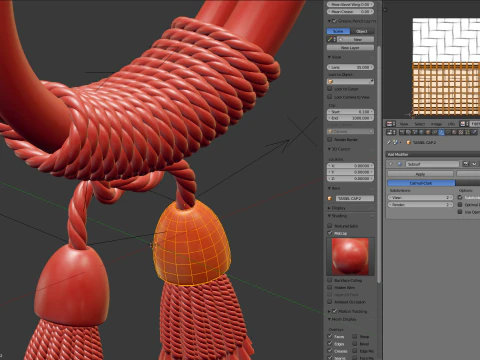Switch grease pencil source to Scene
480x360 pixels.
(338, 31)
